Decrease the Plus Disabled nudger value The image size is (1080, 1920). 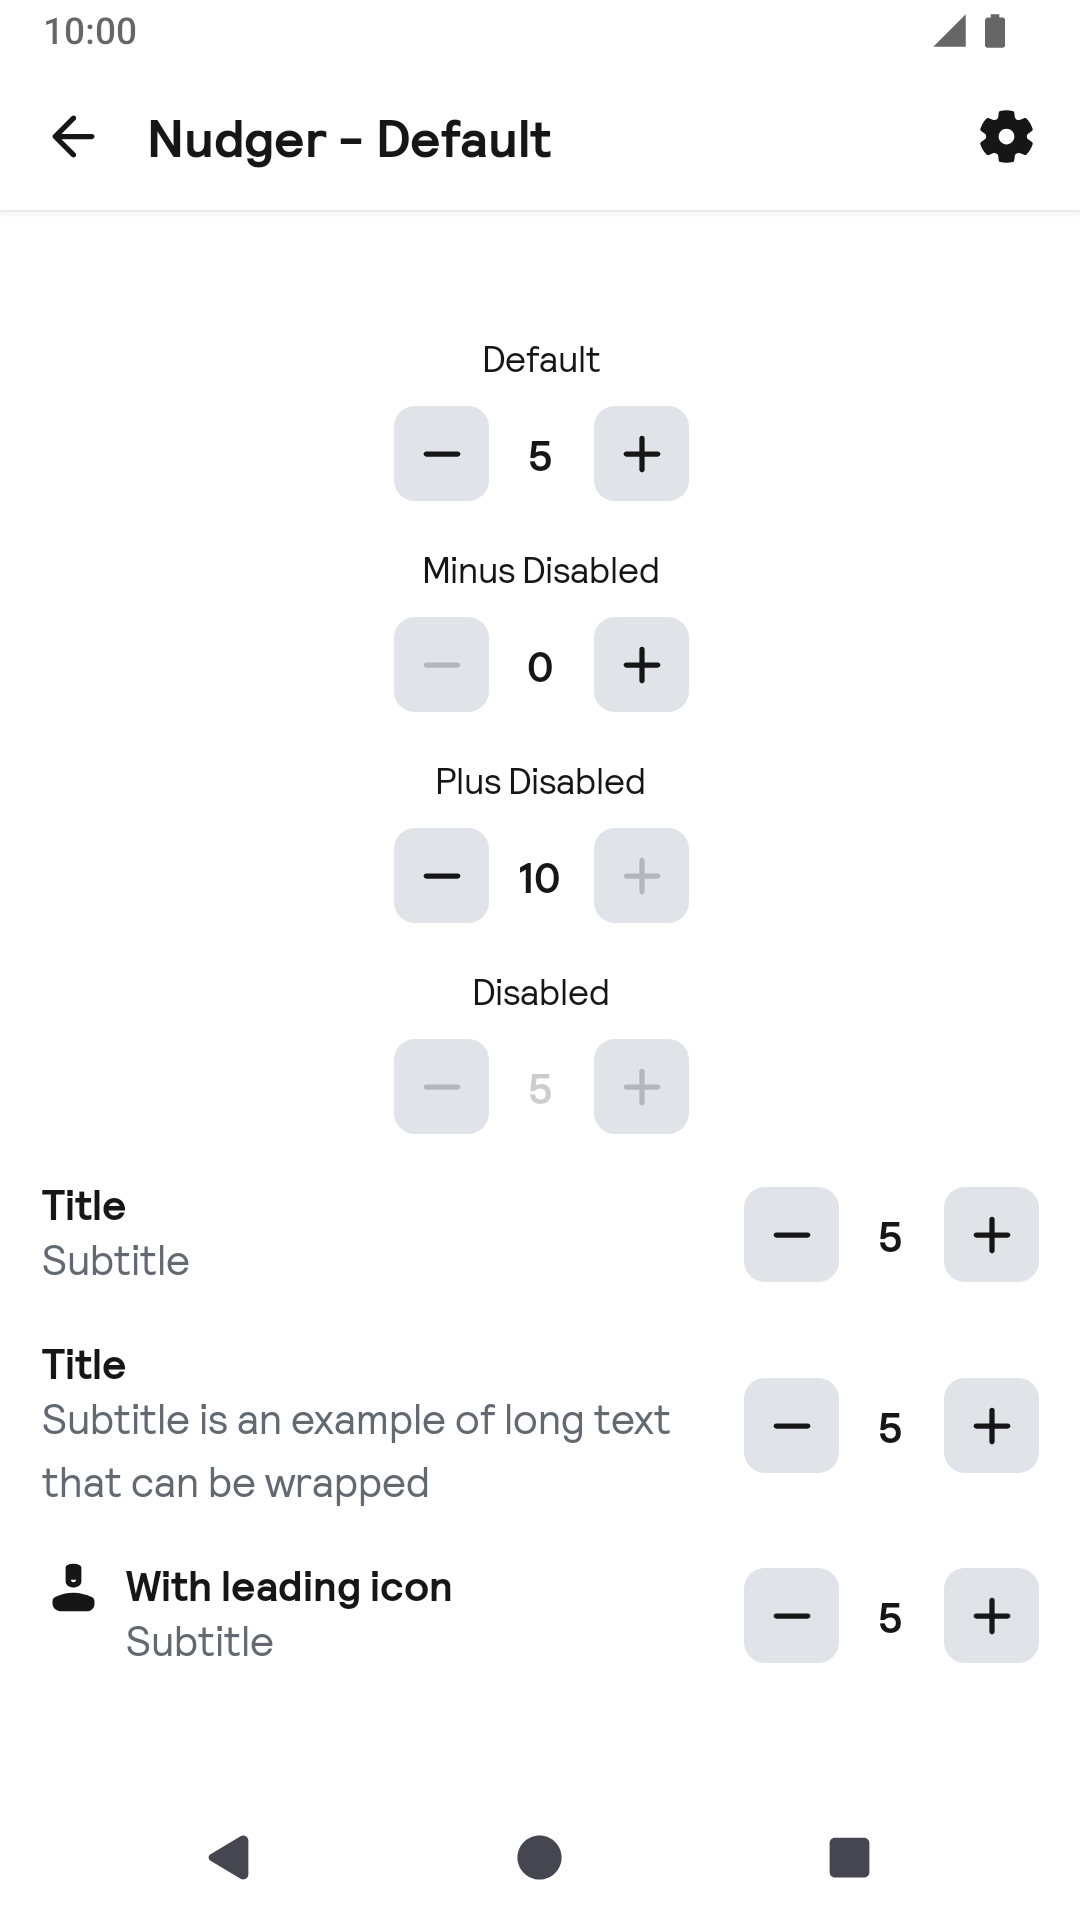(x=441, y=876)
